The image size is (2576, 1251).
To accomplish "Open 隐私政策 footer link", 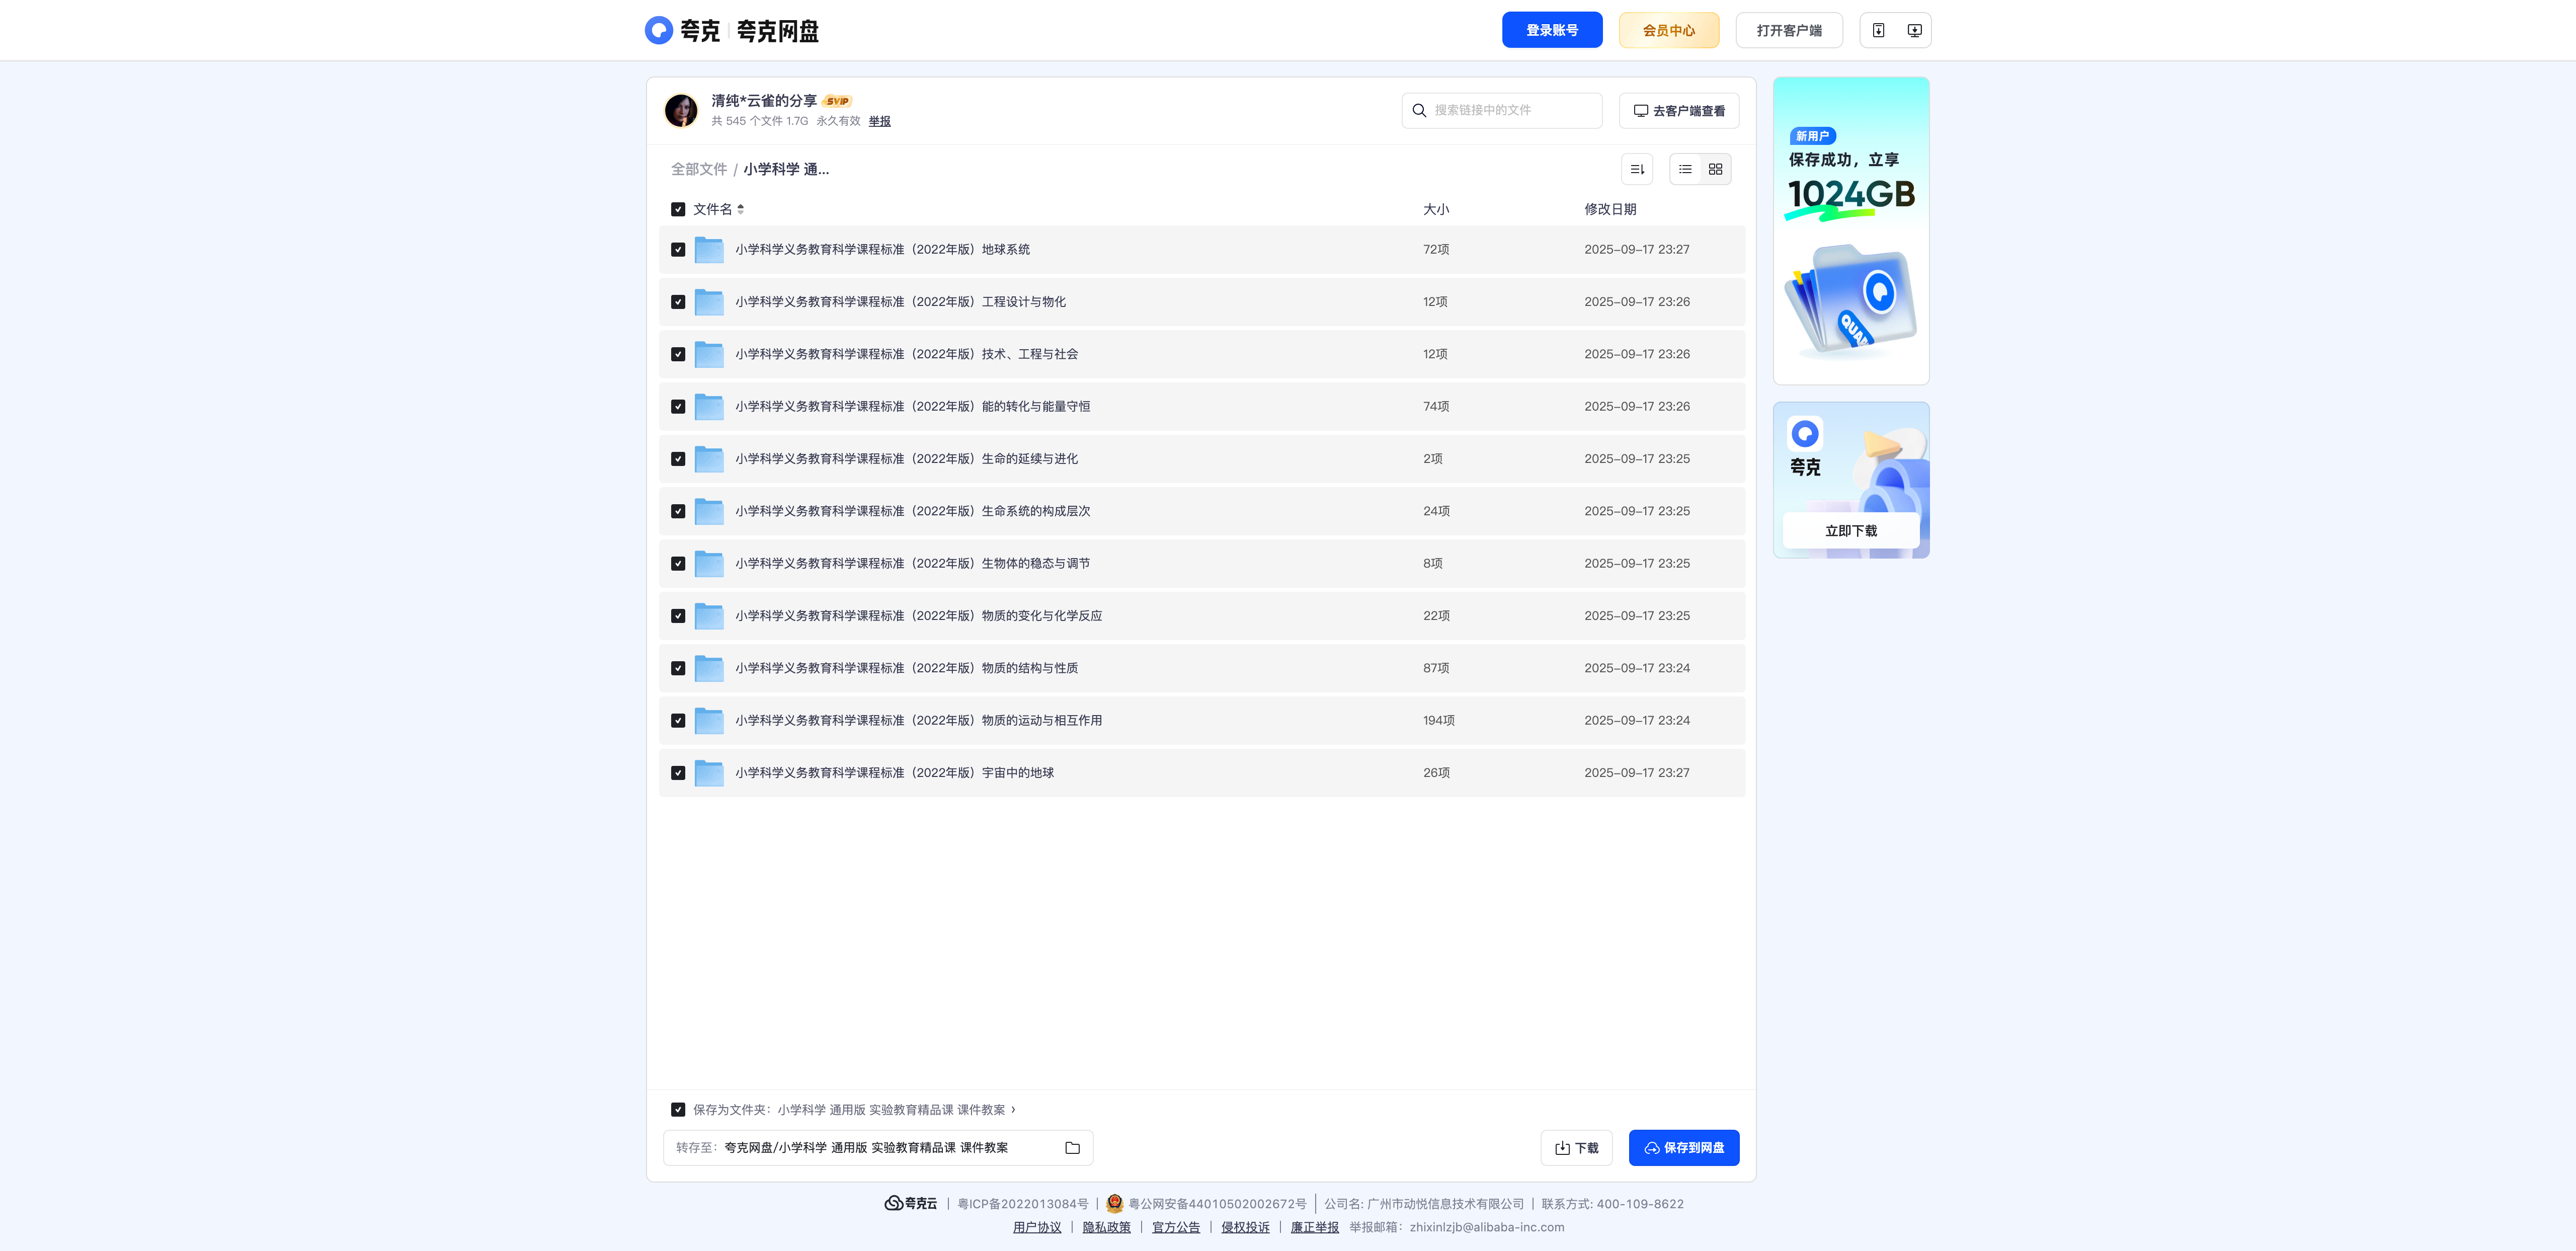I will click(1106, 1227).
